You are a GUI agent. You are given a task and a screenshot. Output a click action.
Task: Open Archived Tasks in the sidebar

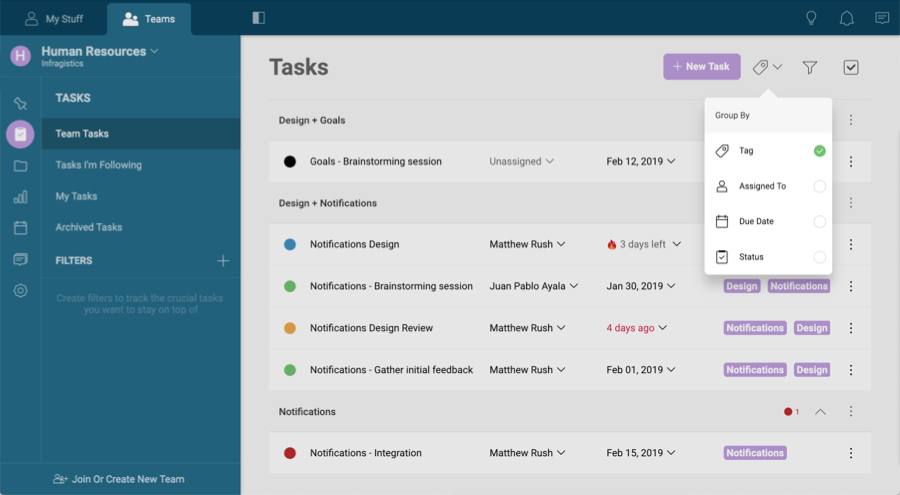(89, 228)
